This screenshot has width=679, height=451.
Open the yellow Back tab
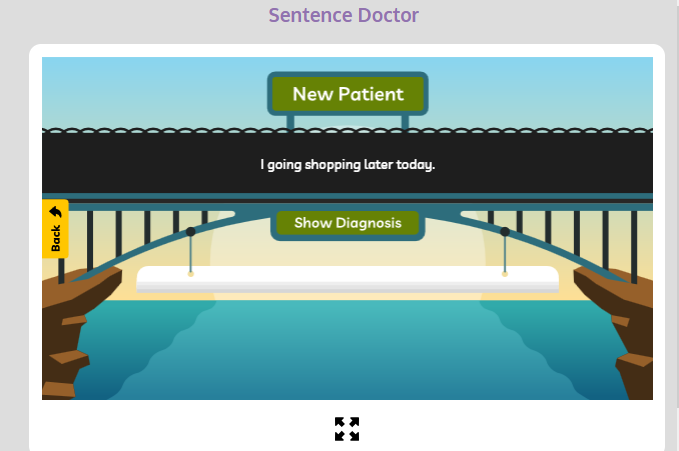tap(55, 229)
